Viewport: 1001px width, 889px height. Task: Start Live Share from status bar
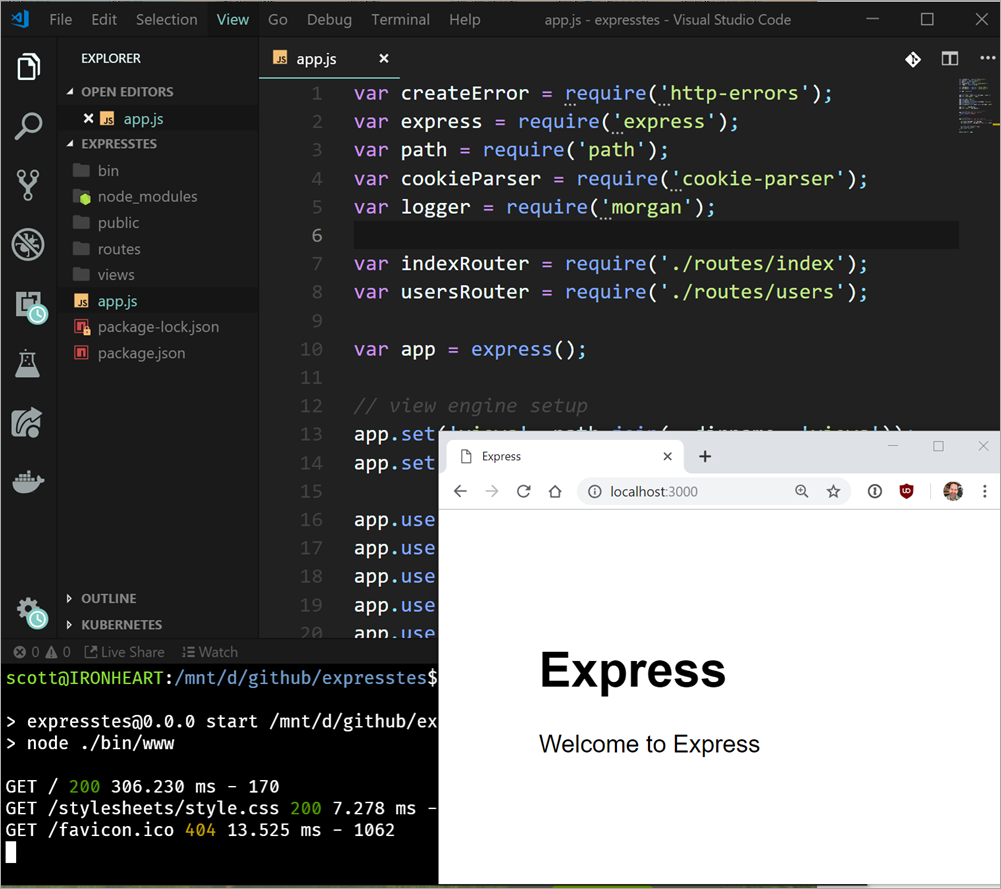tap(124, 652)
